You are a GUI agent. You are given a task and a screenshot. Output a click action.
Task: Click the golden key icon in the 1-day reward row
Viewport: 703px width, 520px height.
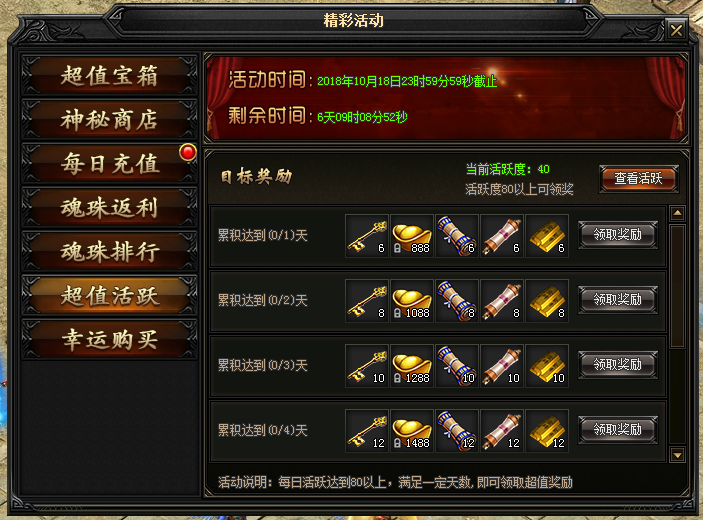point(367,236)
